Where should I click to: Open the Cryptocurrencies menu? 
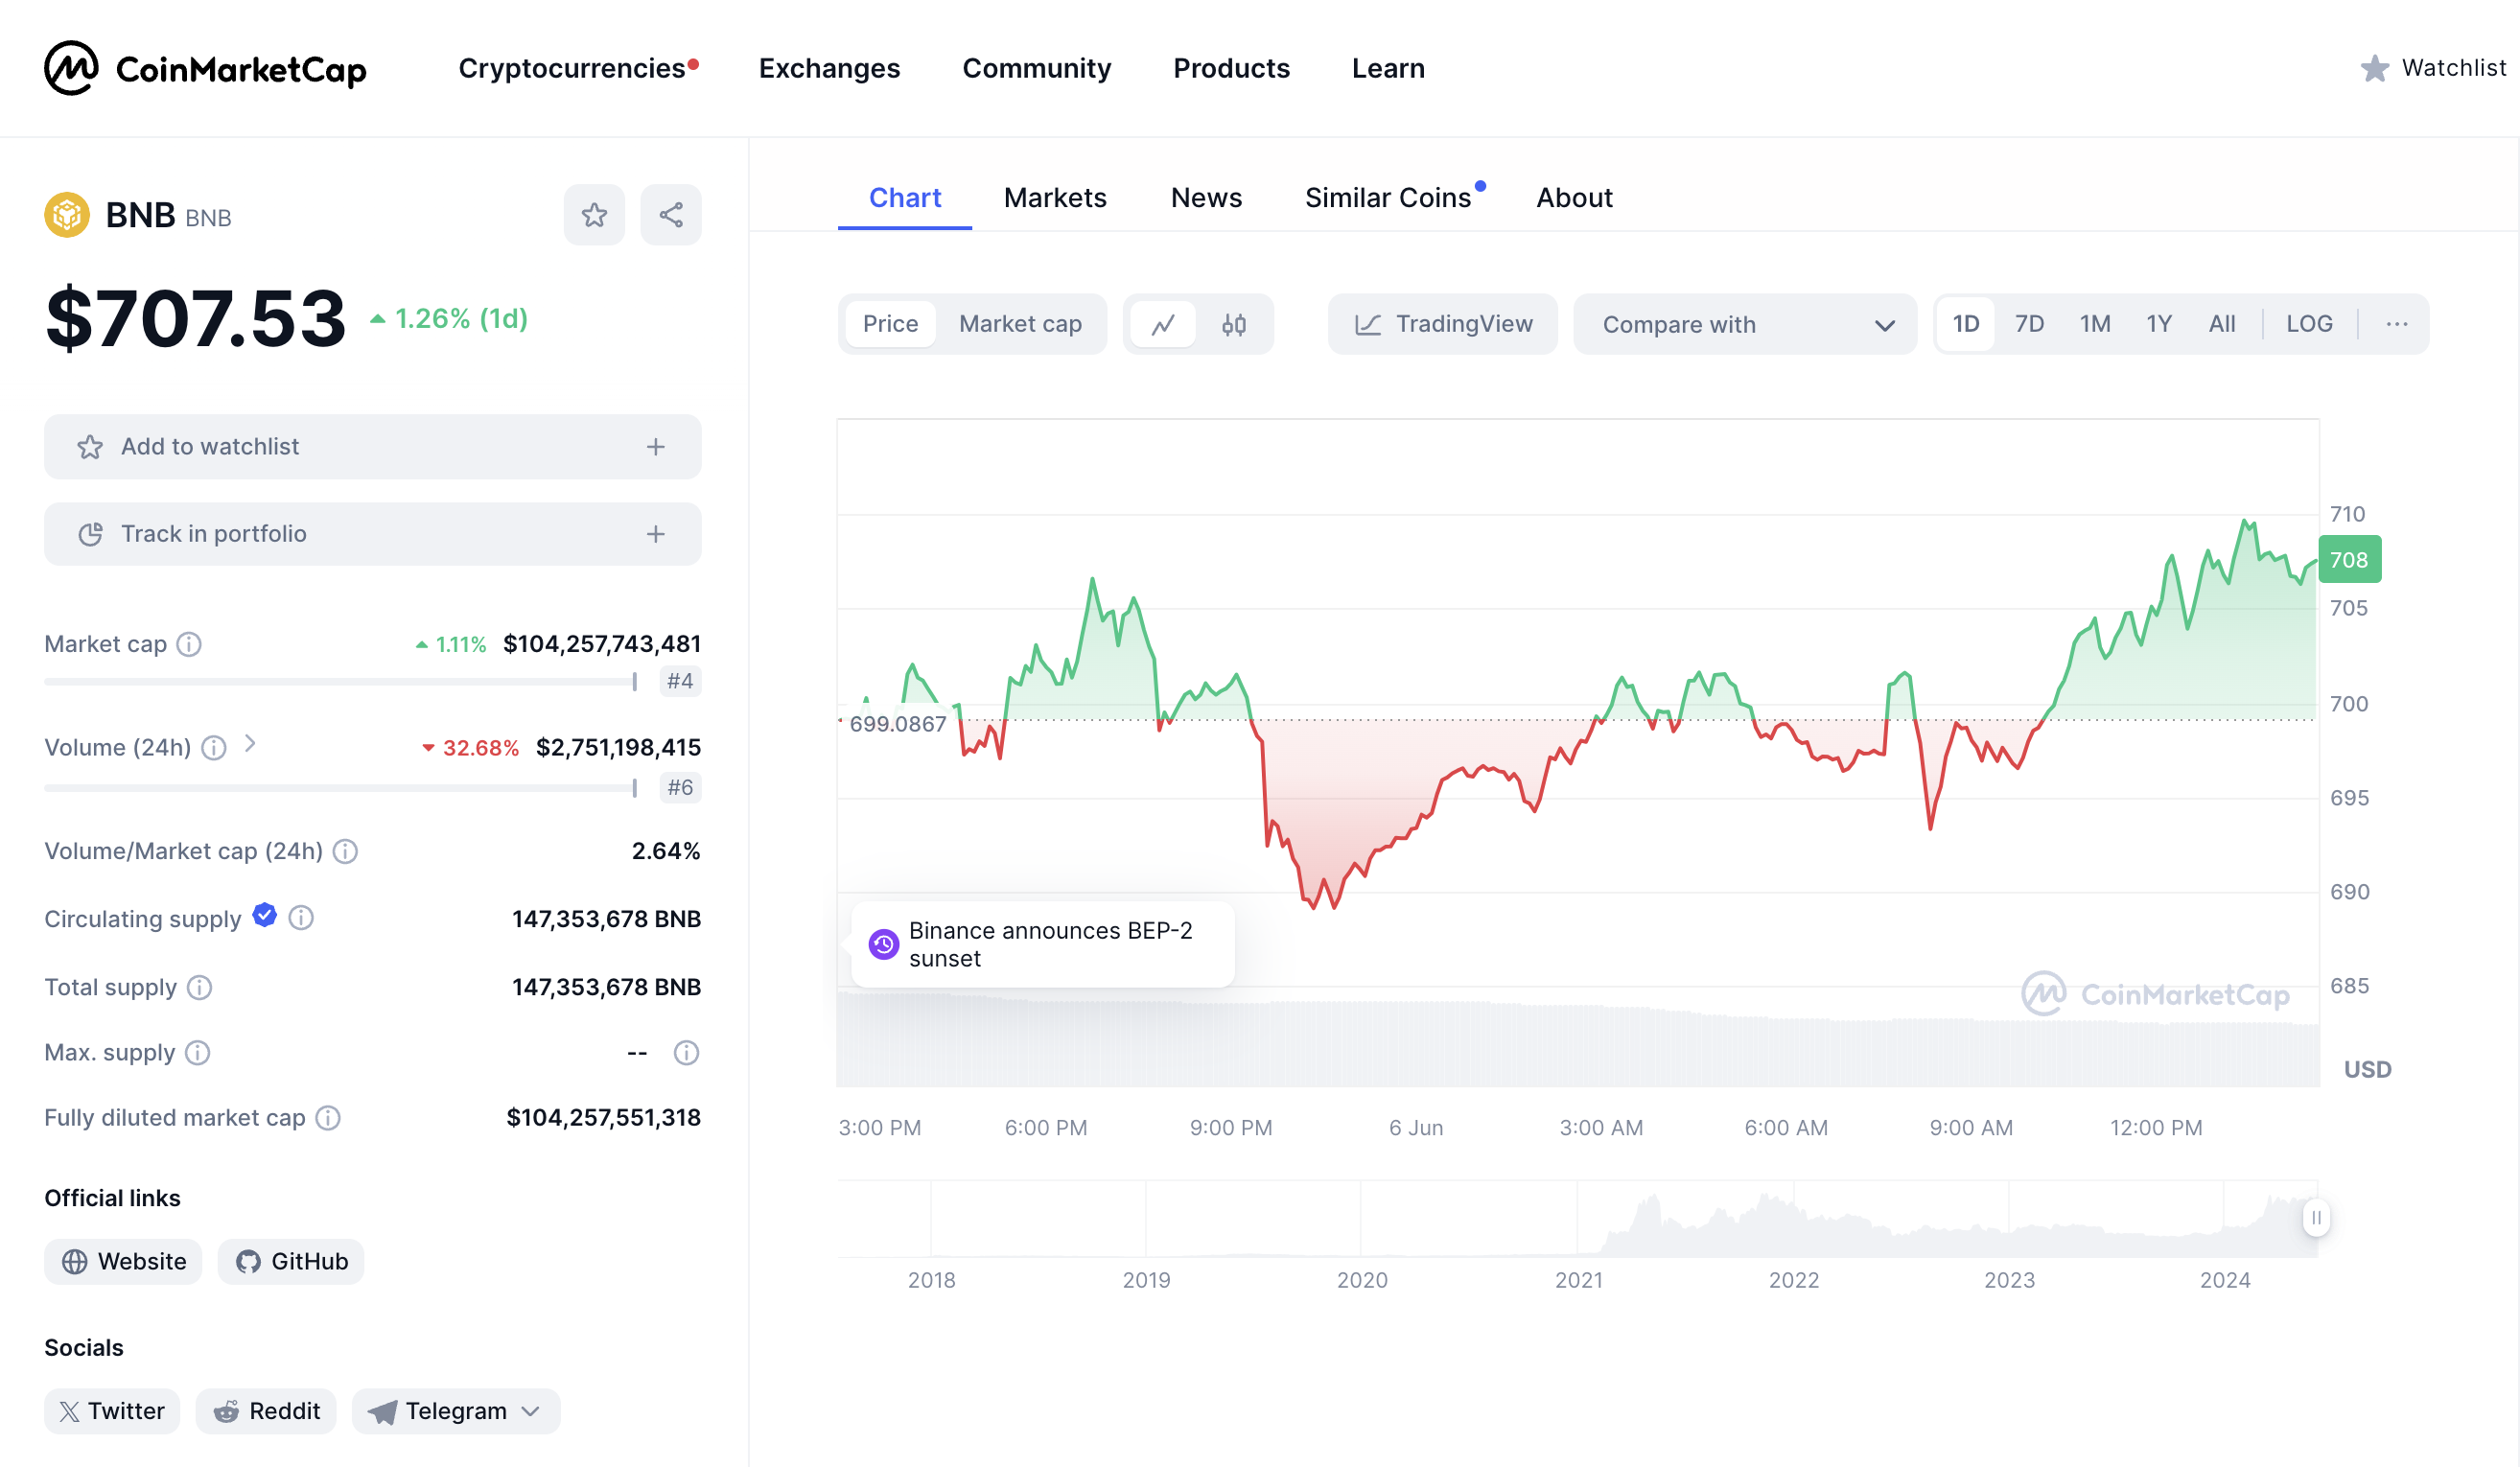pyautogui.click(x=571, y=68)
